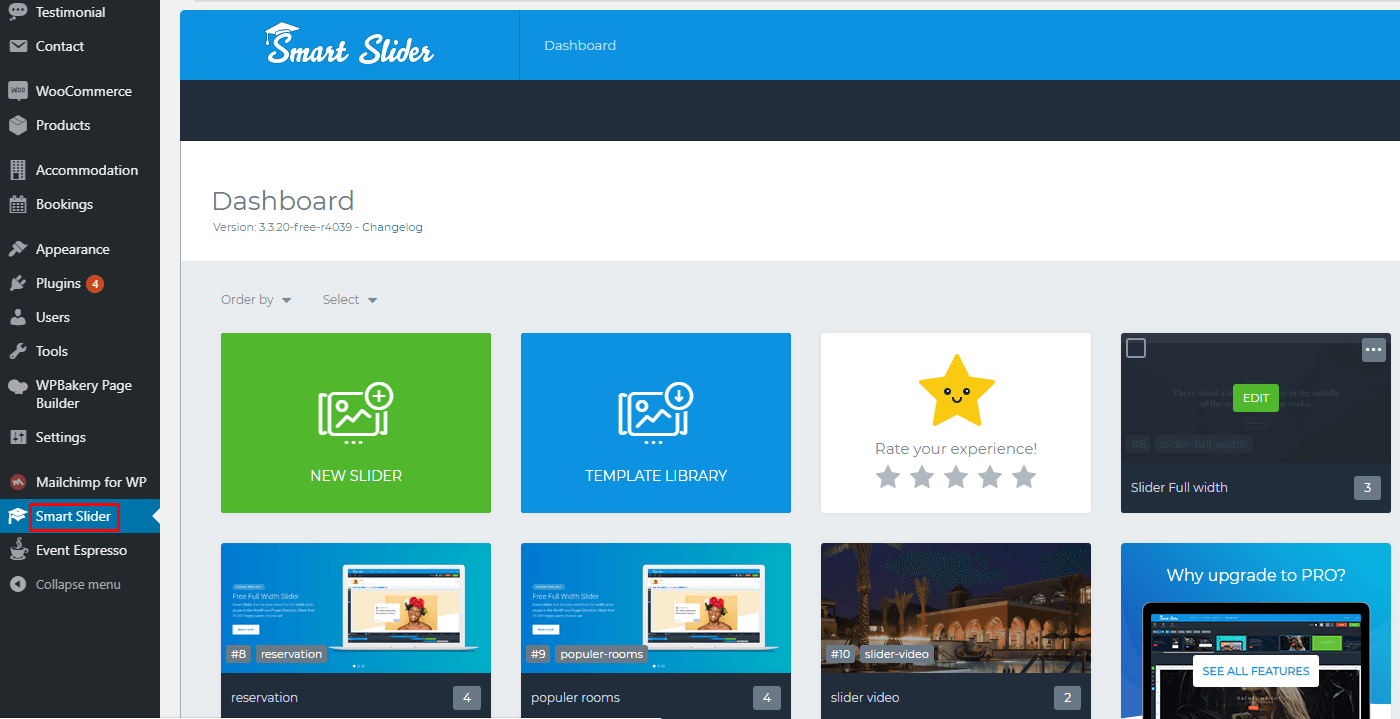Open the three-dots menu on Slider Full width
The height and width of the screenshot is (719, 1400).
[x=1374, y=349]
